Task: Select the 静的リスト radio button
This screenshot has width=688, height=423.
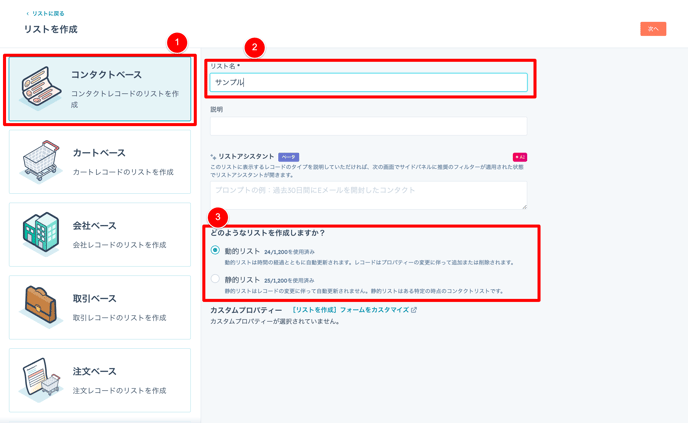Action: click(x=215, y=279)
